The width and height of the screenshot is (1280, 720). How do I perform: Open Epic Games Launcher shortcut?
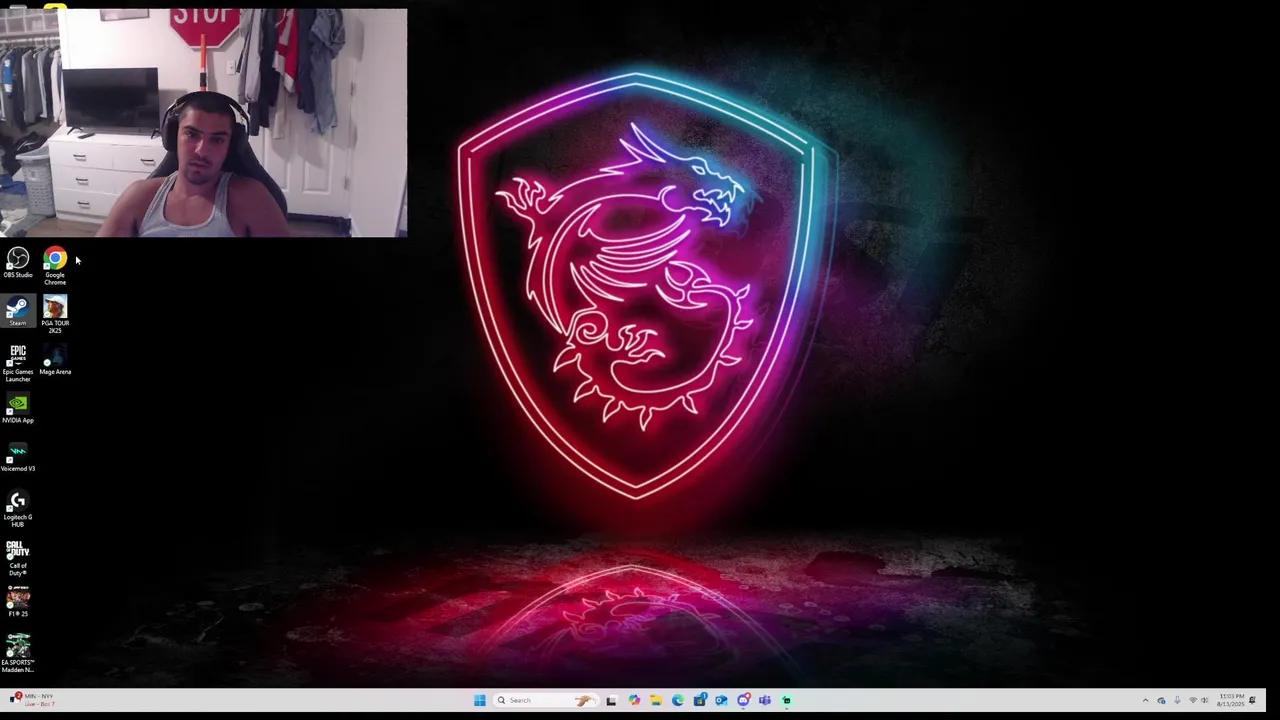(x=18, y=364)
